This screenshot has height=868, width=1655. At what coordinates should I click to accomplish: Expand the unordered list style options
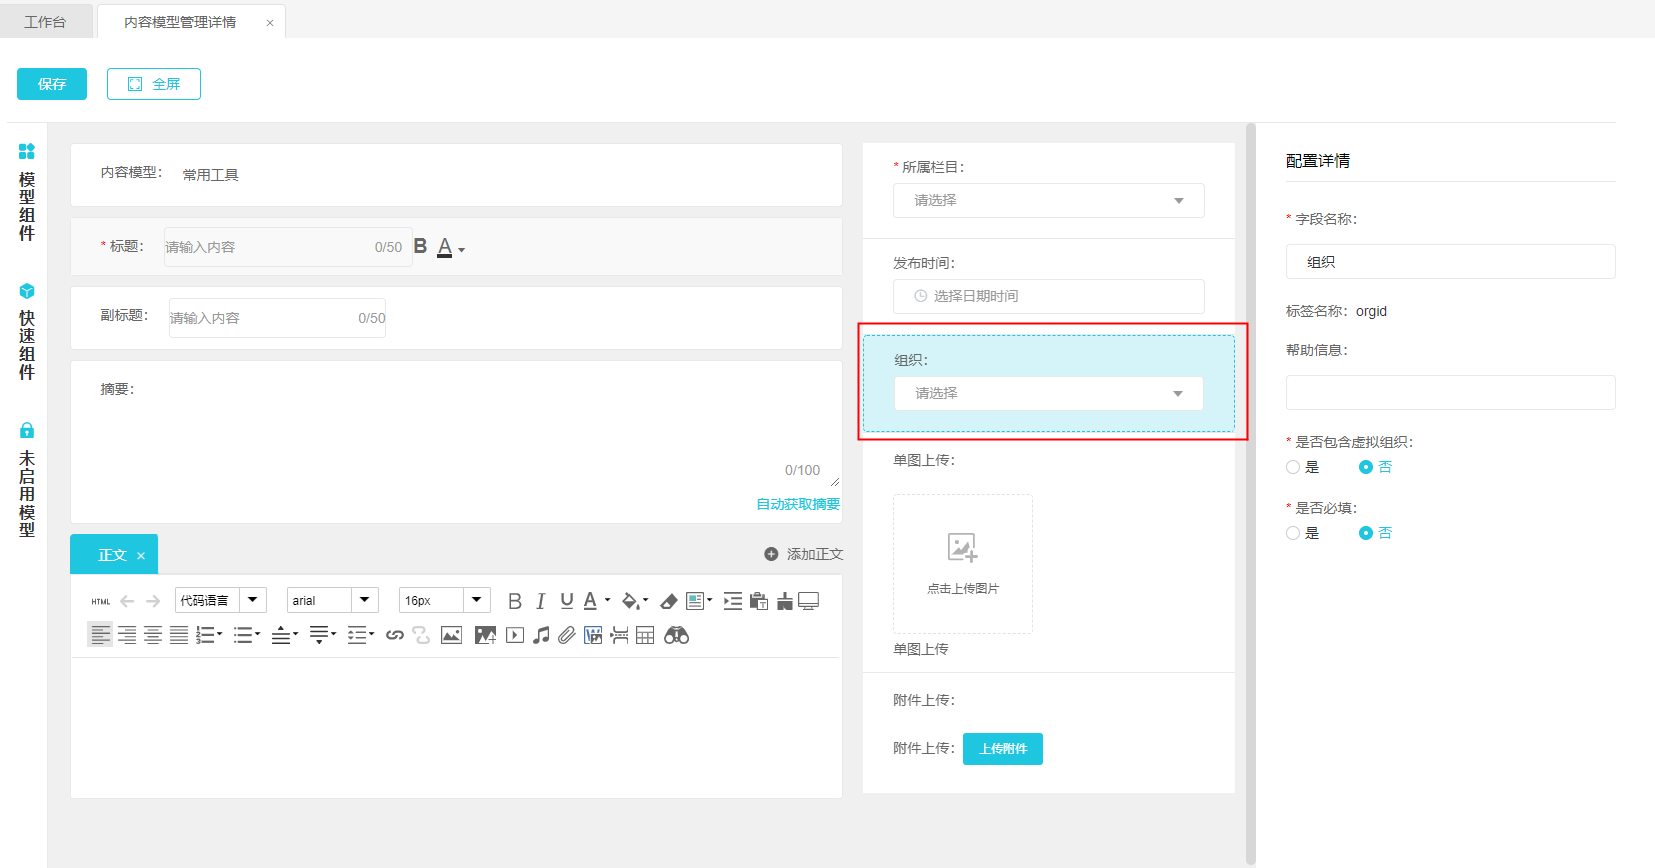click(x=257, y=634)
